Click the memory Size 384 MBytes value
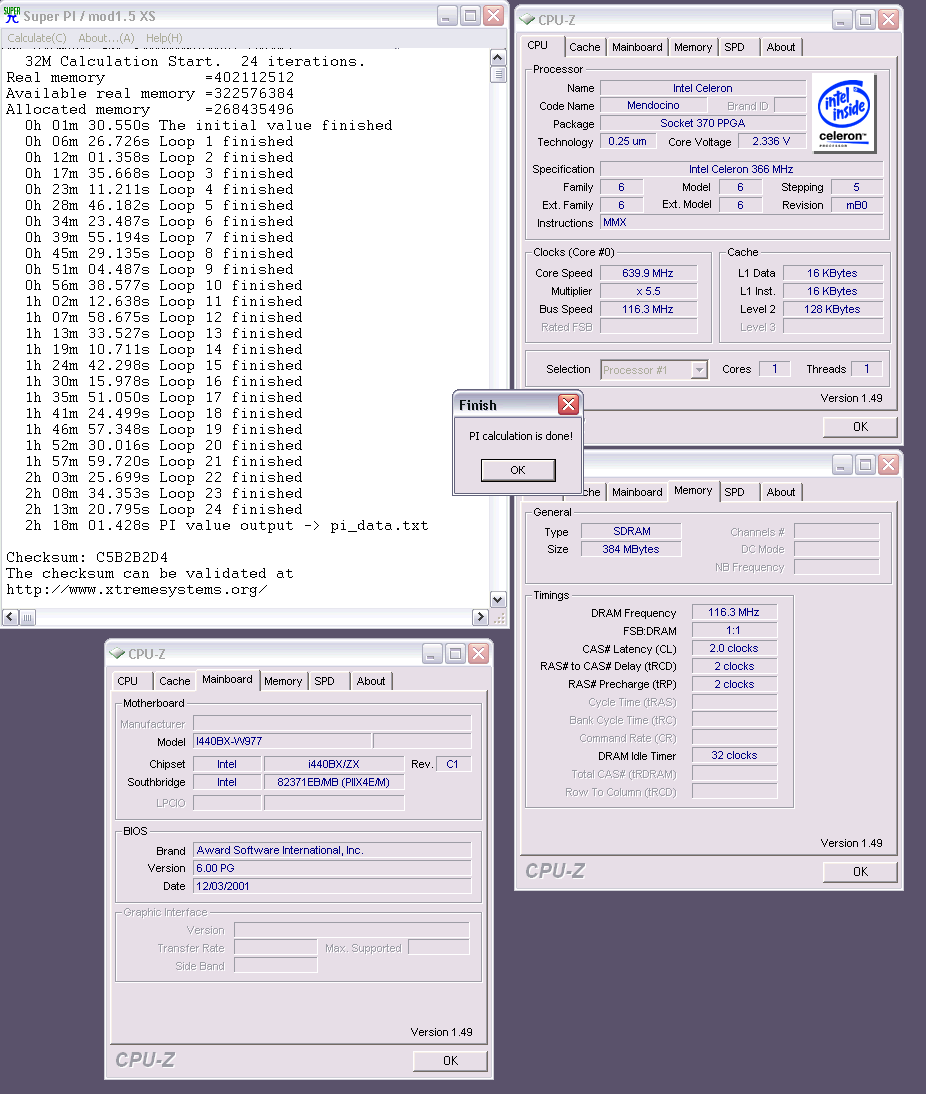The height and width of the screenshot is (1094, 926). (x=631, y=549)
